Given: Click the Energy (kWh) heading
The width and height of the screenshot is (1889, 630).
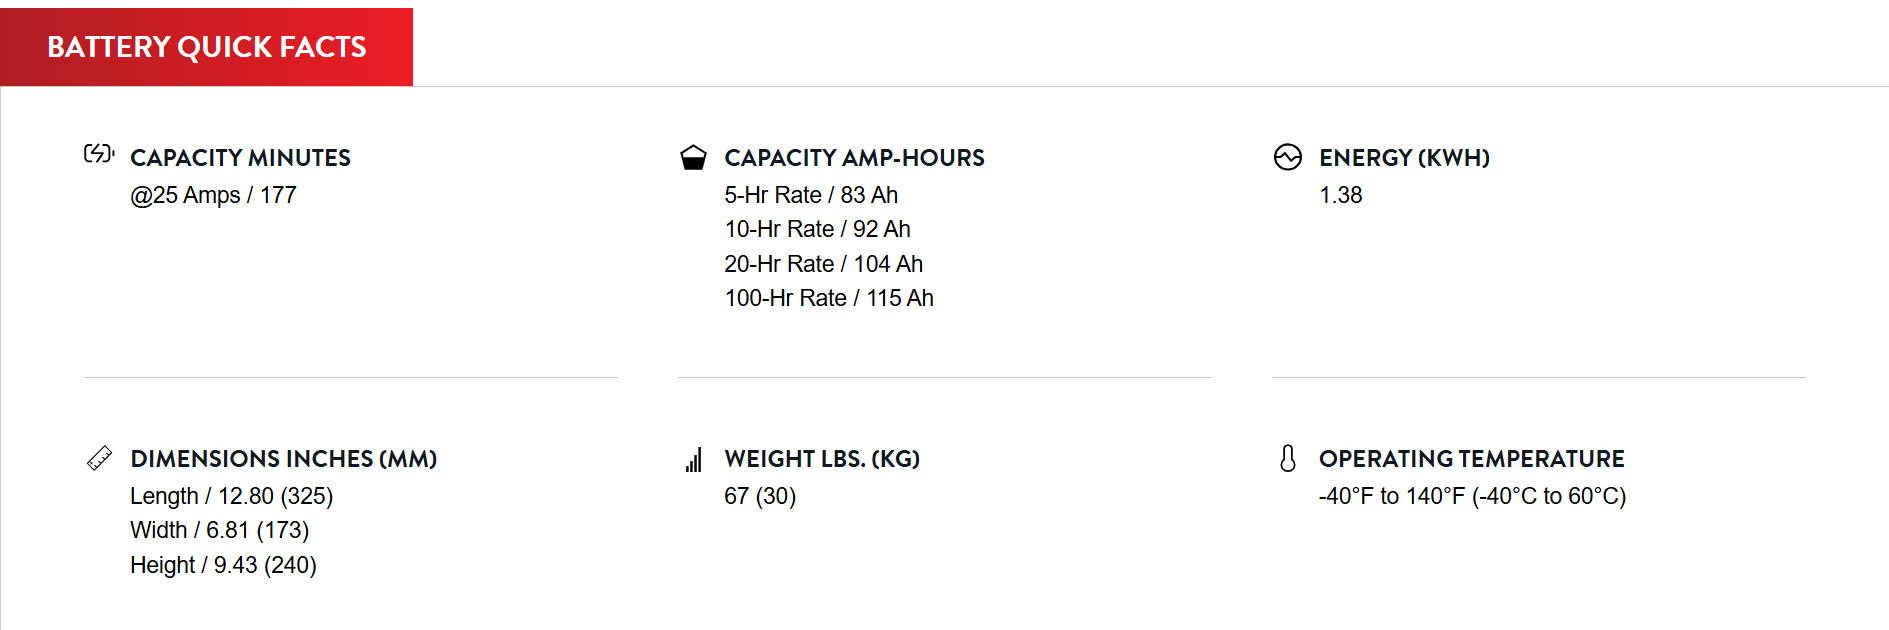Looking at the screenshot, I should pos(1404,158).
